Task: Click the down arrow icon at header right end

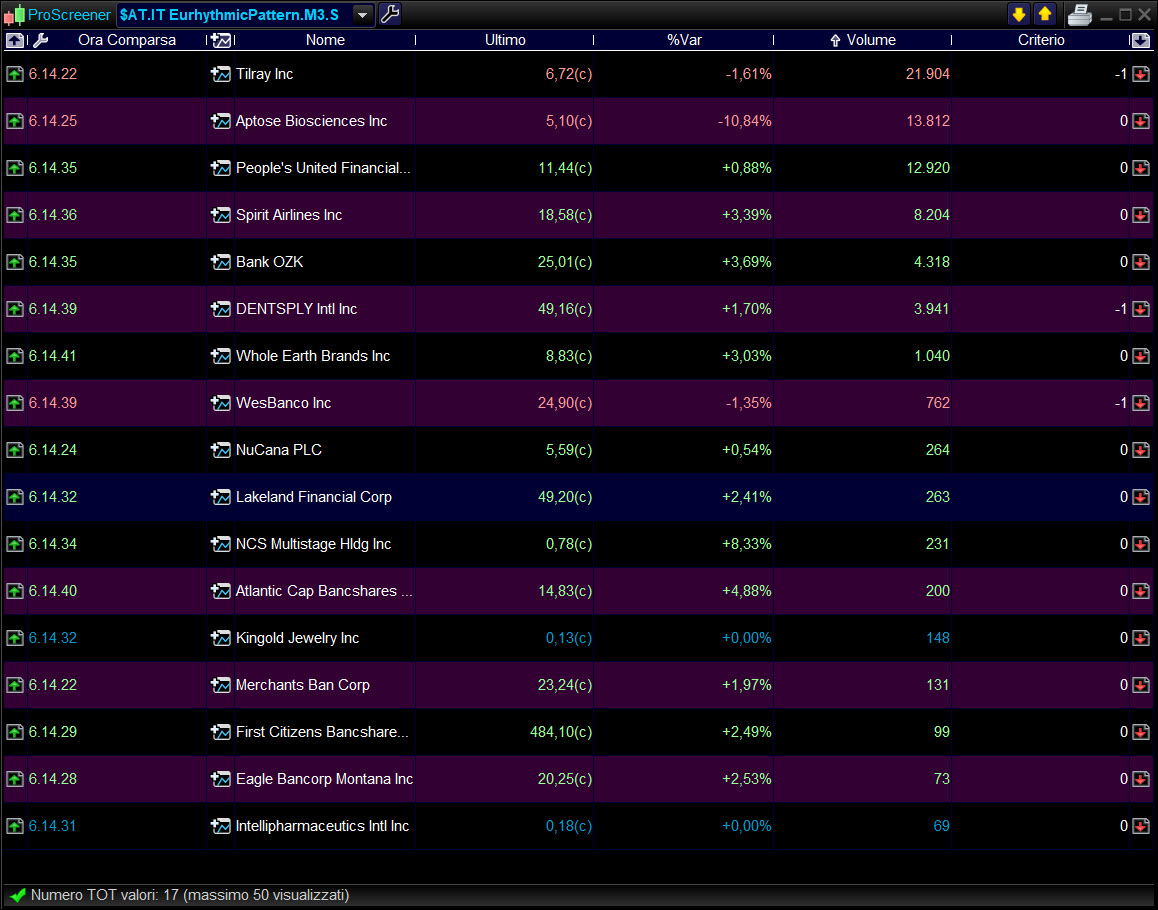Action: (x=1140, y=41)
